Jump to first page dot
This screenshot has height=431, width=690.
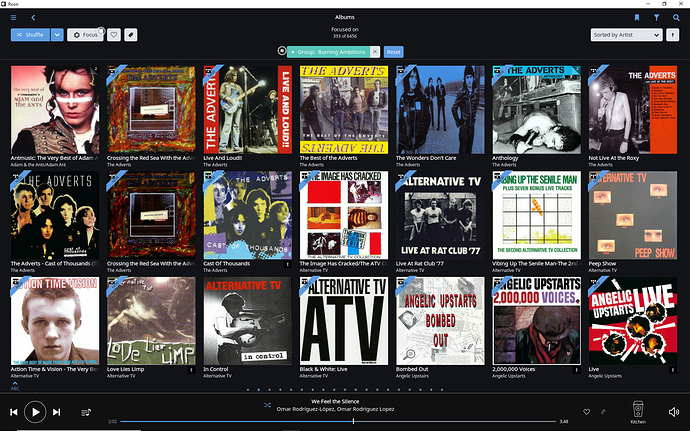[248, 390]
